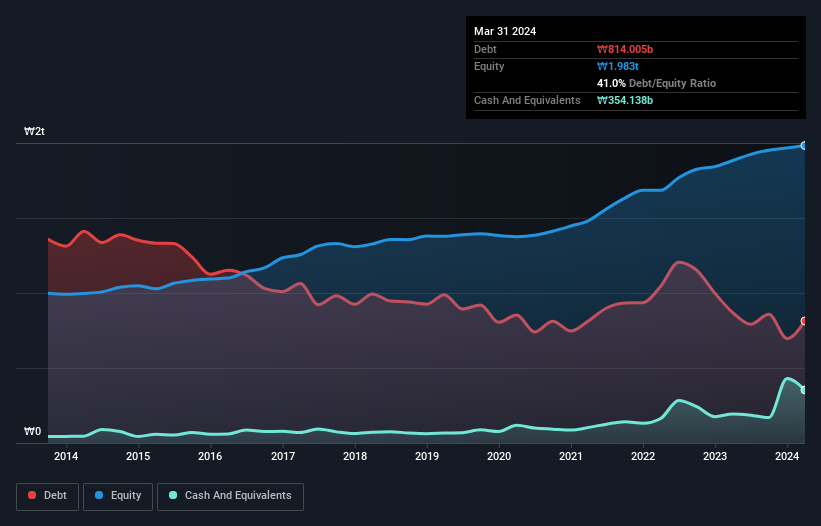This screenshot has width=821, height=526.
Task: Click the 2014 x-axis year label
Action: pos(66,456)
